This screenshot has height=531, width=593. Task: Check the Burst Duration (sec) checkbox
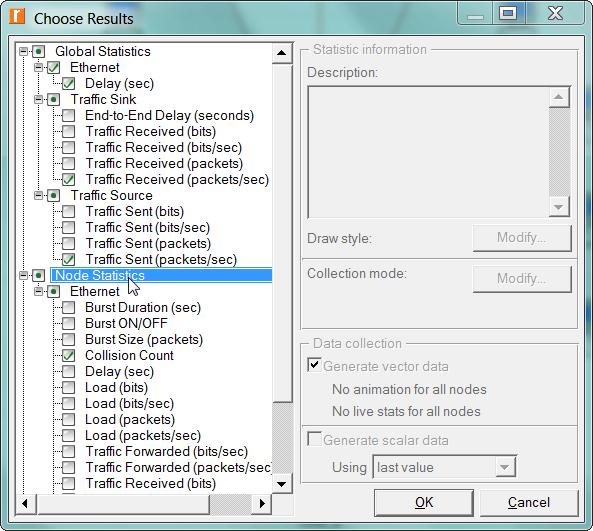(68, 307)
